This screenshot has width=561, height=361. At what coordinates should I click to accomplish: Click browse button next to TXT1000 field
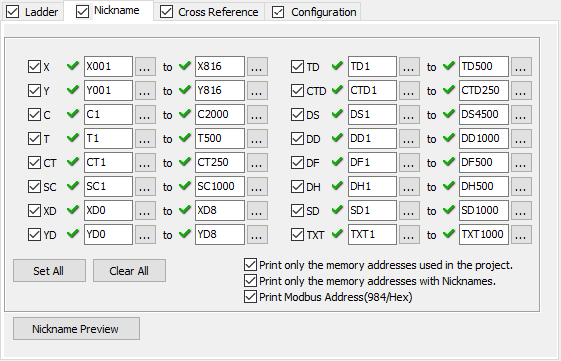tap(521, 235)
